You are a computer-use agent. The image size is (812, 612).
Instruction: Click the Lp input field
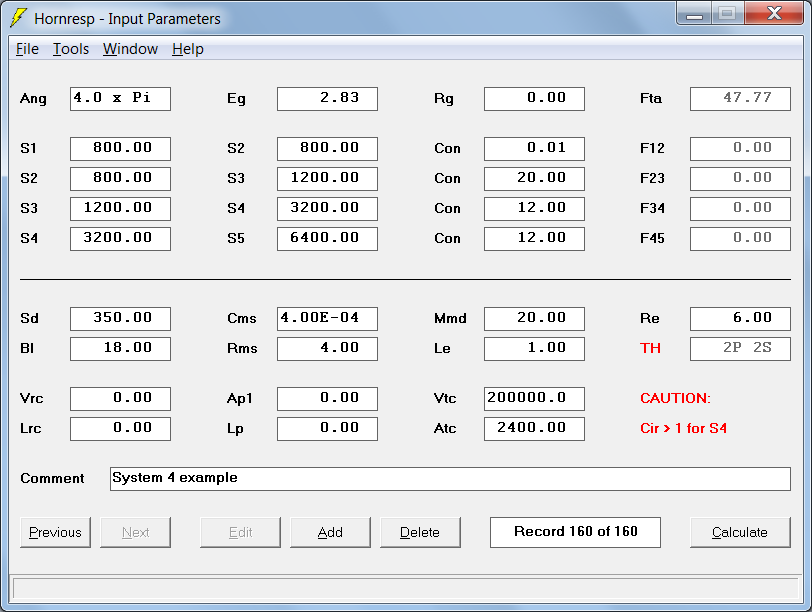point(327,429)
